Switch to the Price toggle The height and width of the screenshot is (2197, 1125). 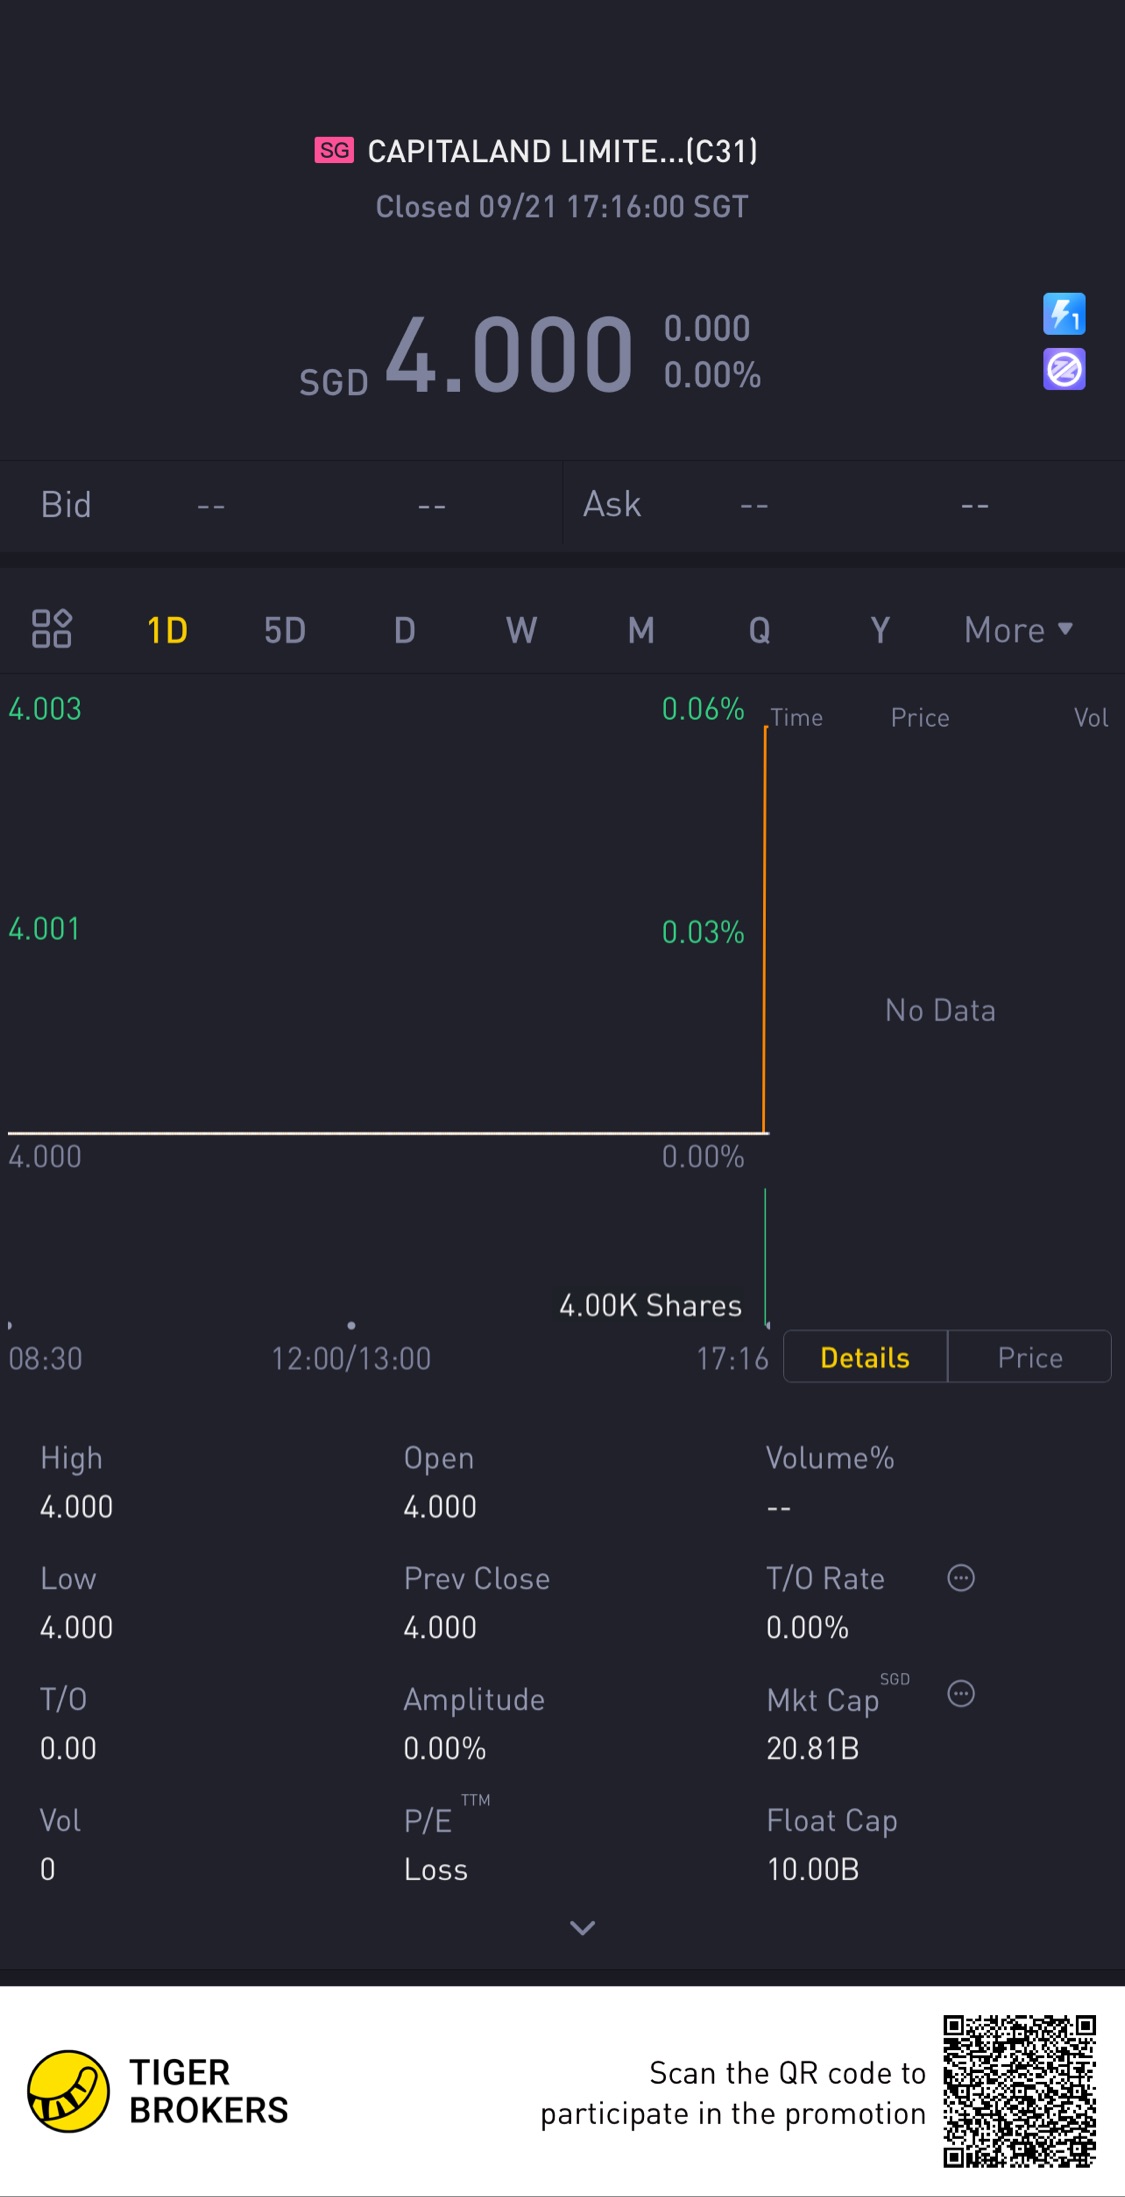tap(1030, 1357)
